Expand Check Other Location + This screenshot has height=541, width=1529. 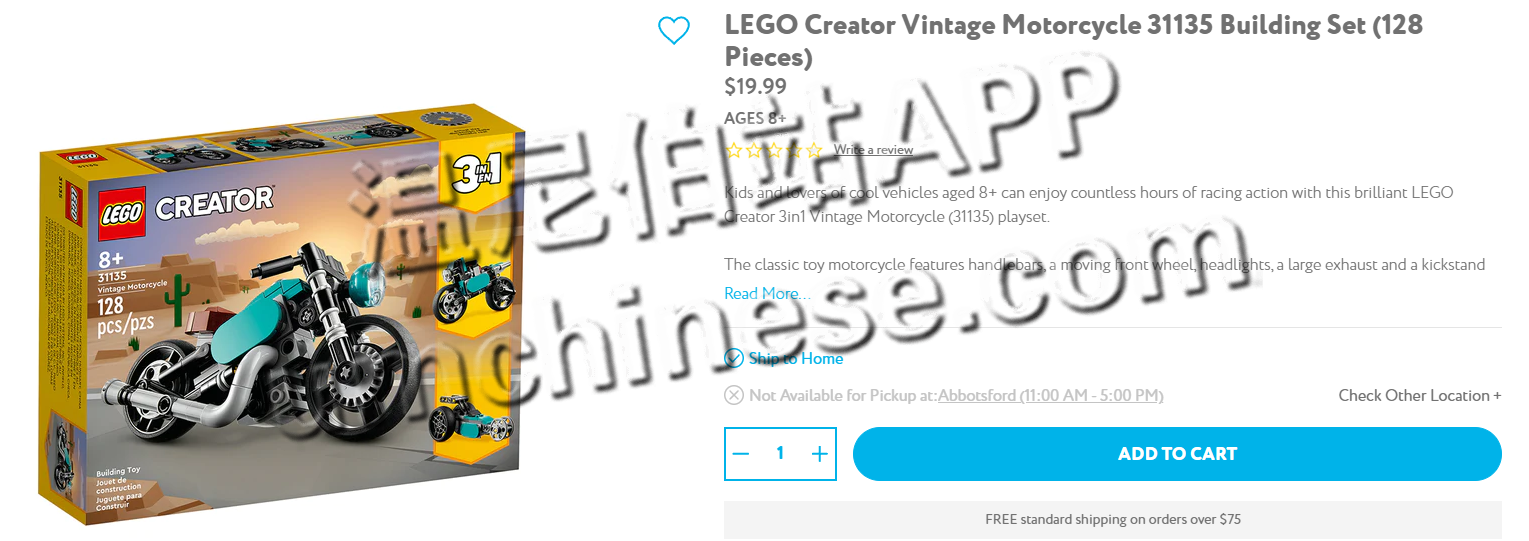click(1420, 395)
